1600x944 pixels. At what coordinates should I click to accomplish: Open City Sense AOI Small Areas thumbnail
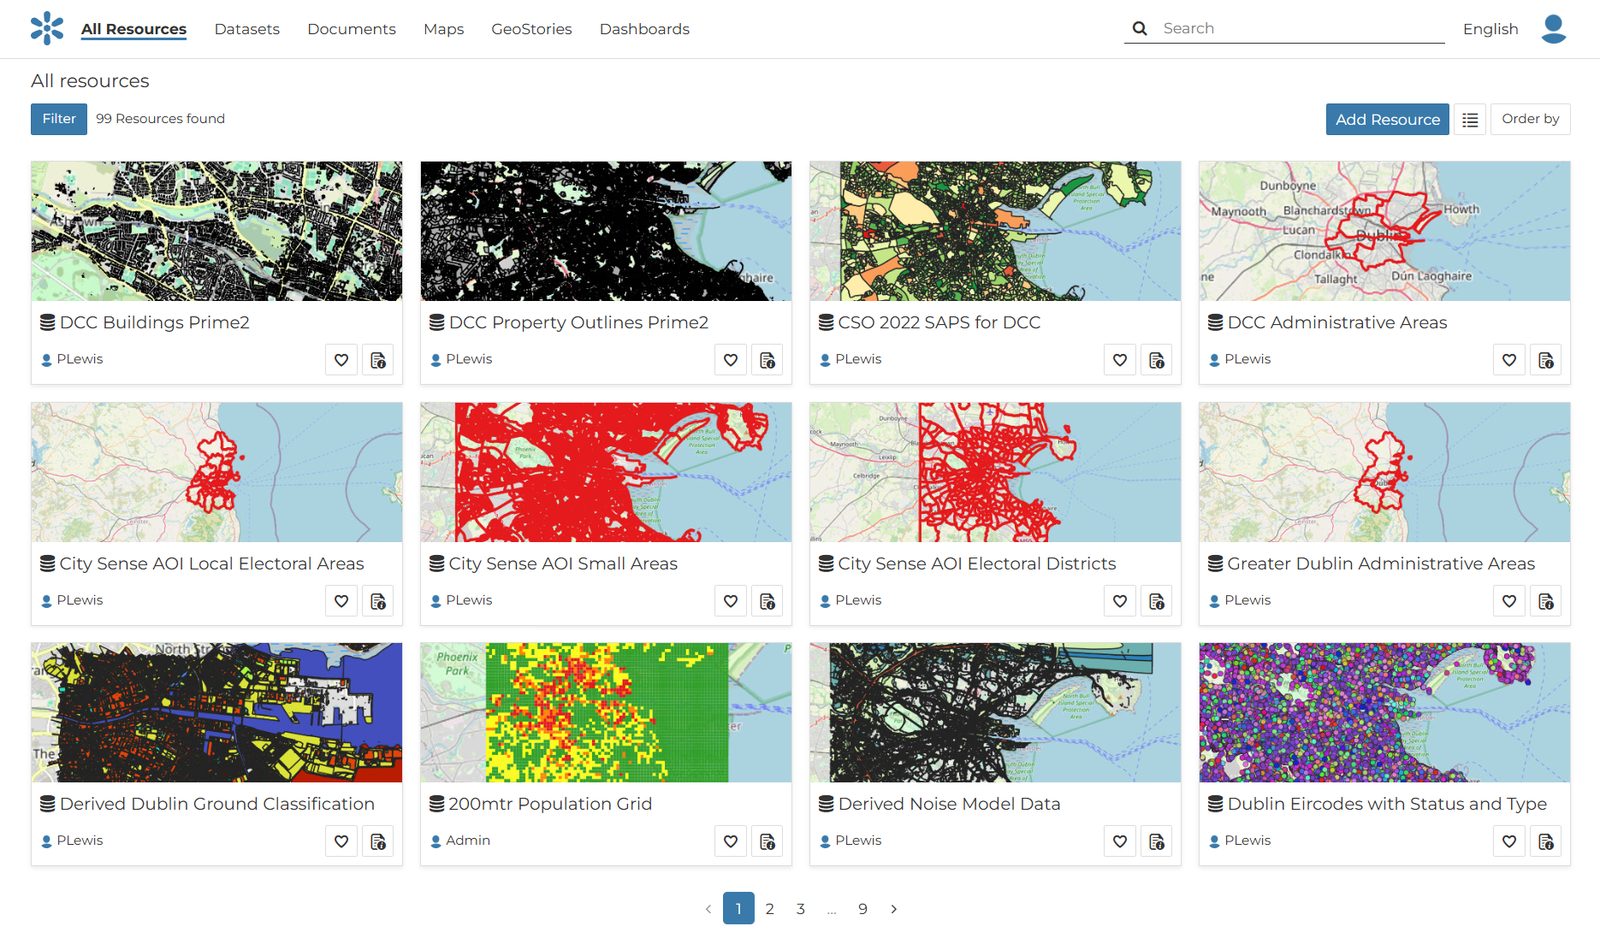click(x=606, y=472)
